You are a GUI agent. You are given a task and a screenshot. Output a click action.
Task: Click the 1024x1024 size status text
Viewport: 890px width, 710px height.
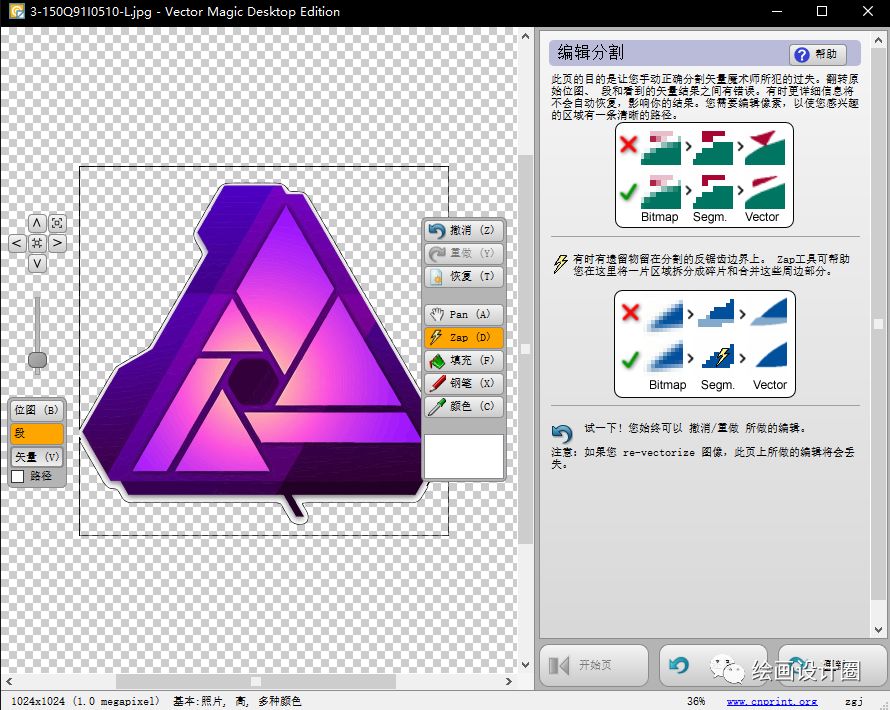(85, 701)
